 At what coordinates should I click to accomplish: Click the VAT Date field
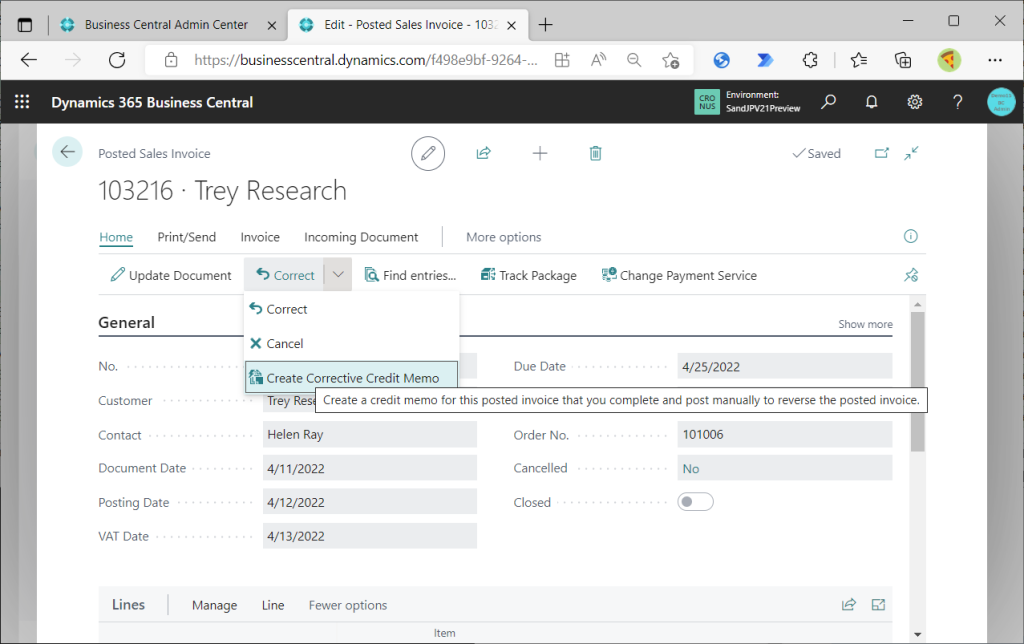point(370,536)
